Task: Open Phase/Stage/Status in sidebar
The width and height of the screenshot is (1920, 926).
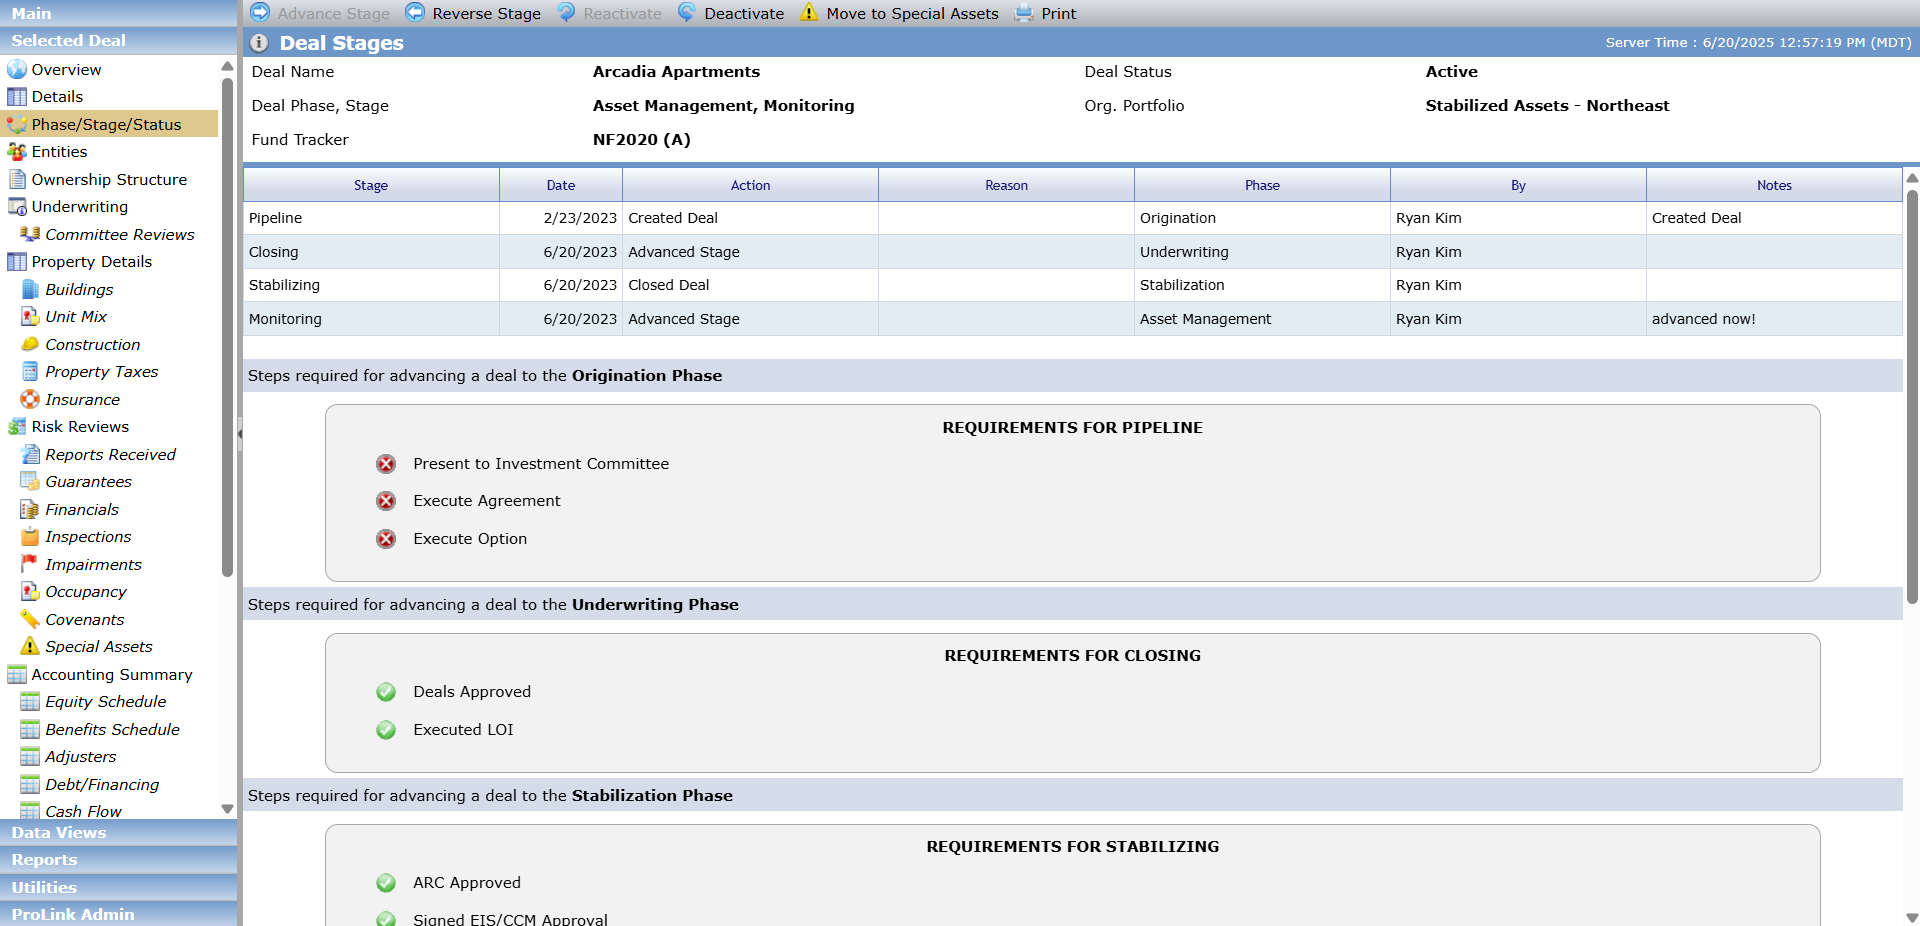Action: pyautogui.click(x=109, y=124)
